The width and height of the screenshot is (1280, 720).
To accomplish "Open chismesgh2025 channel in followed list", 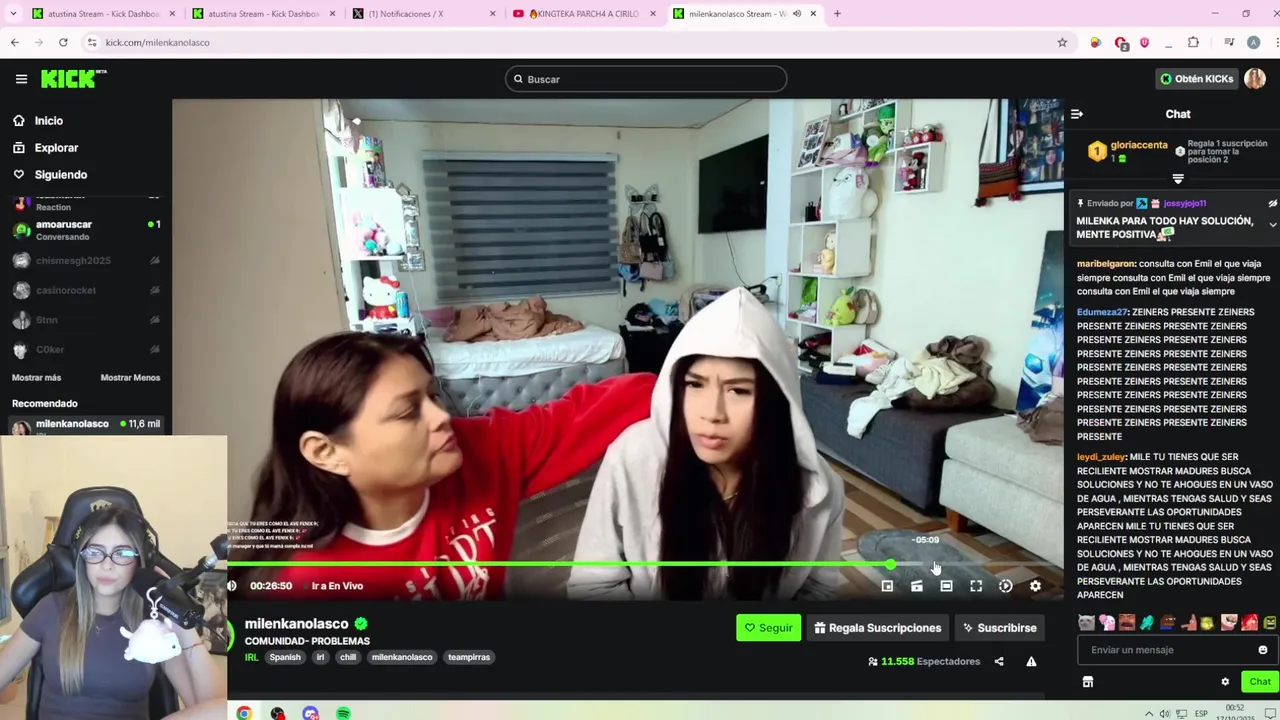I will 86,260.
